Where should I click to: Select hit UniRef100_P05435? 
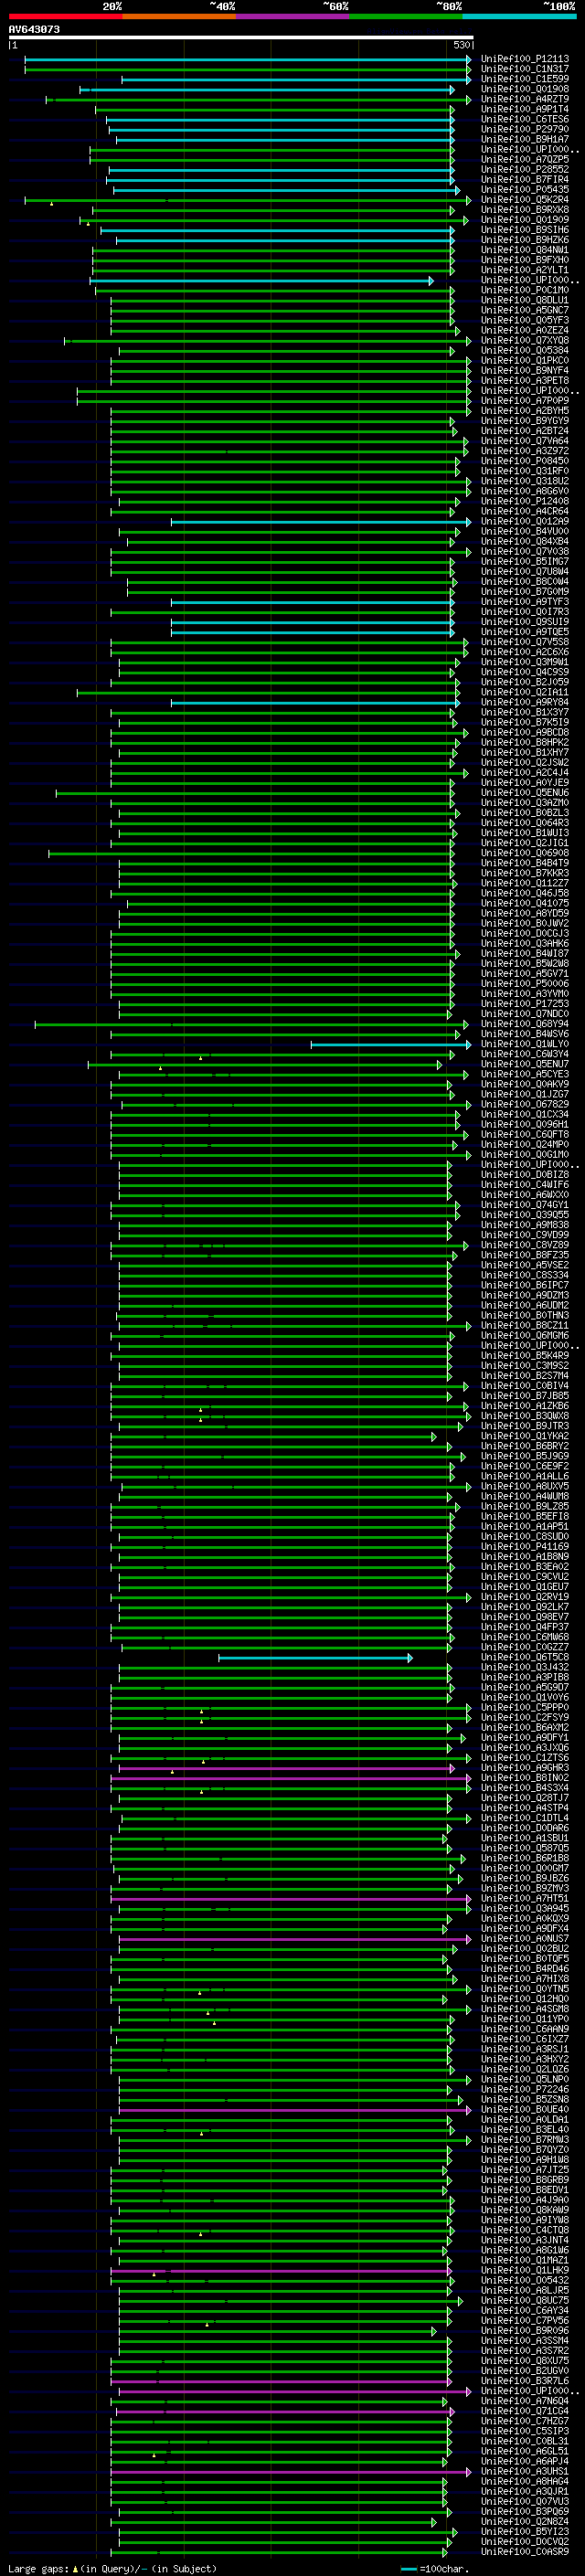click(x=525, y=190)
